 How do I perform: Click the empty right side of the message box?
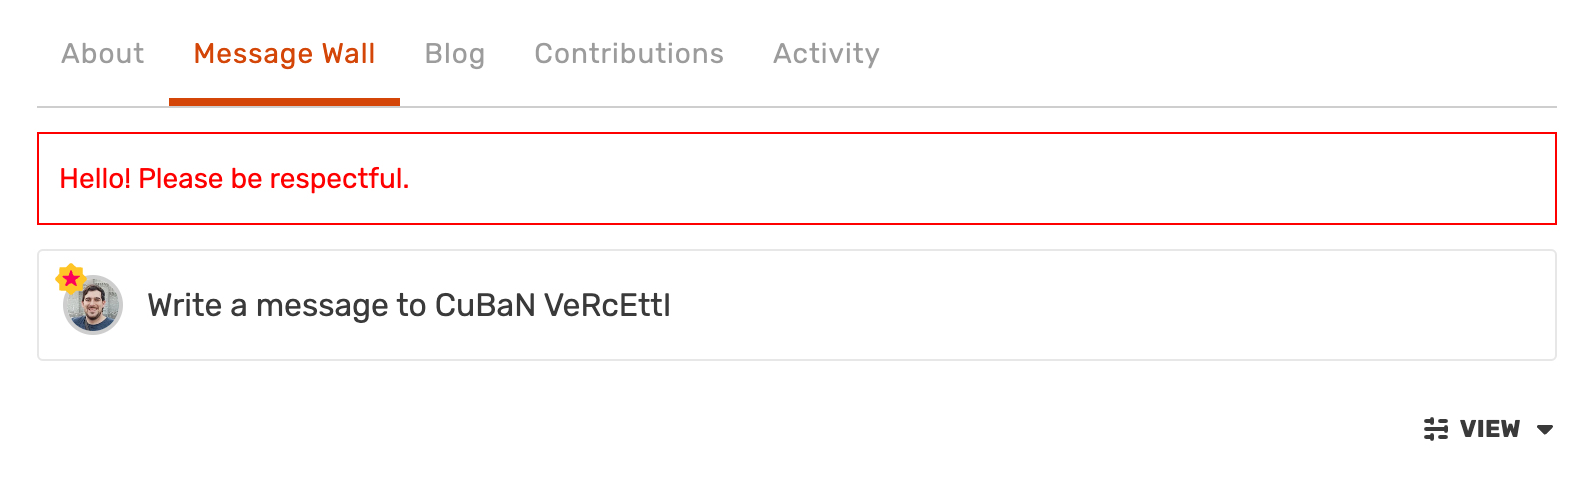click(1200, 305)
